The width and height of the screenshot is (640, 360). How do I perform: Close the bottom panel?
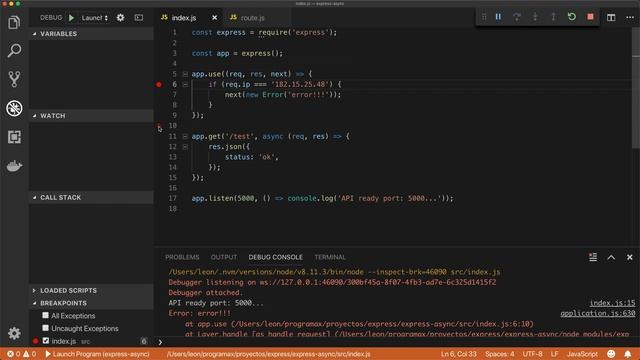tap(629, 257)
